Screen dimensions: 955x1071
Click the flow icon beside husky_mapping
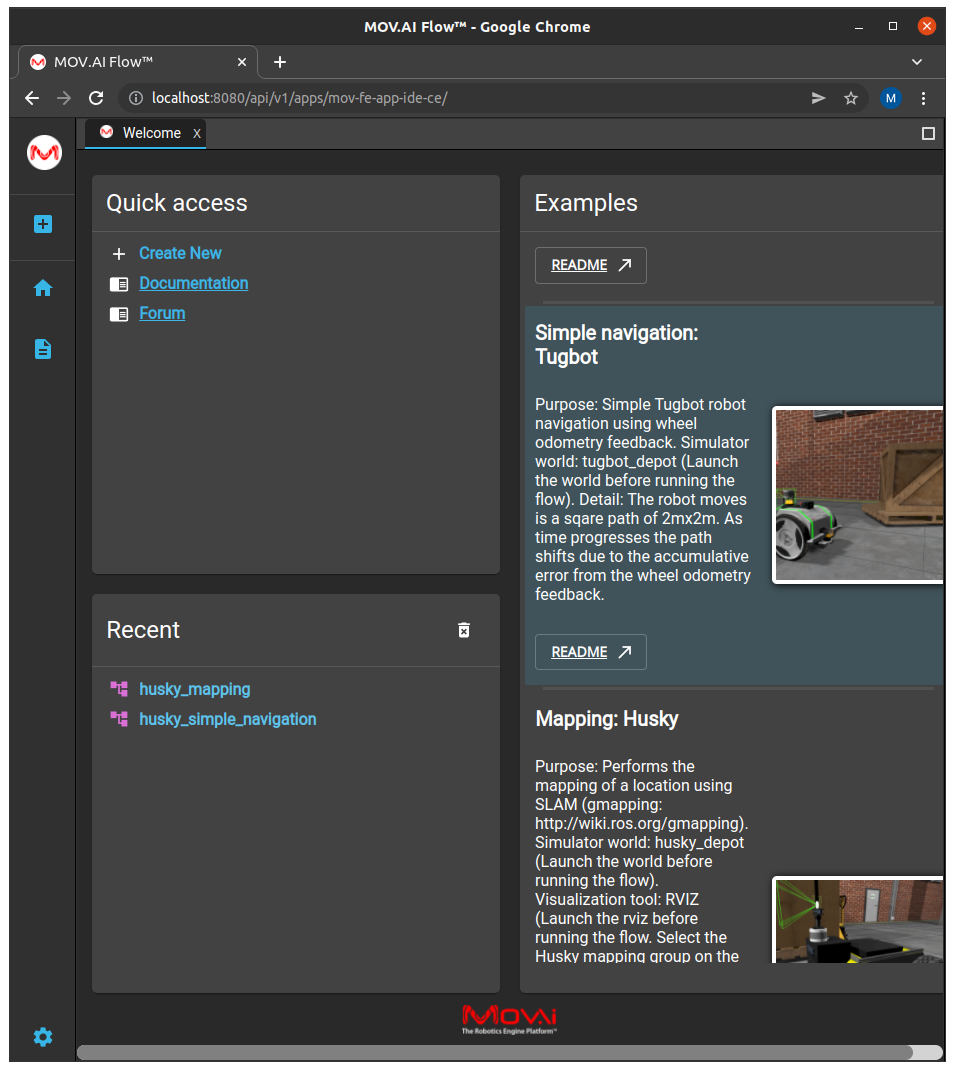coord(119,689)
